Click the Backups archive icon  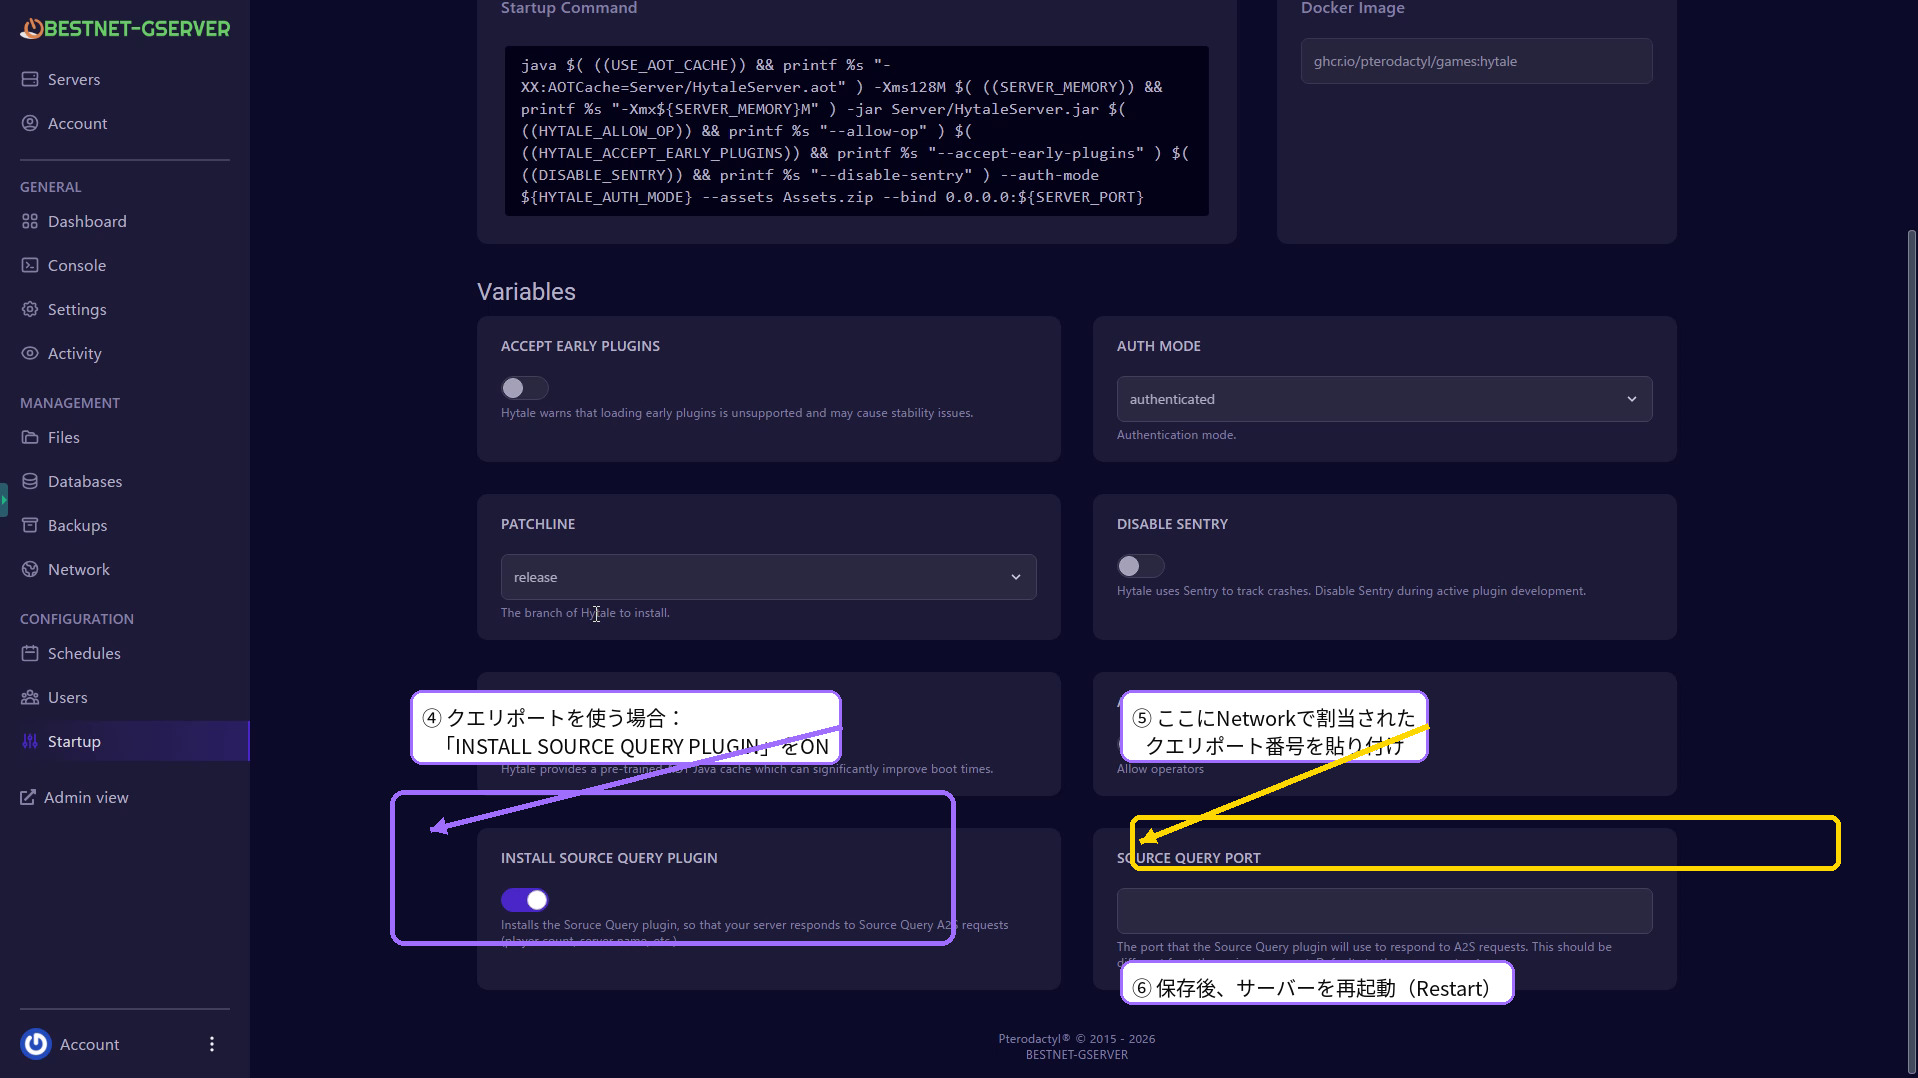(x=30, y=525)
